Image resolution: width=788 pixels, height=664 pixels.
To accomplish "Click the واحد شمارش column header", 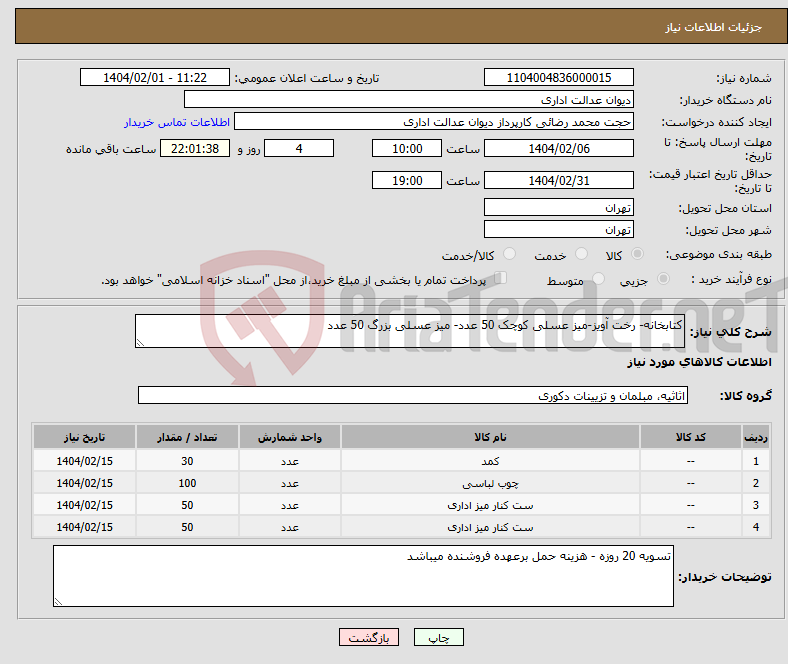I will click(290, 437).
